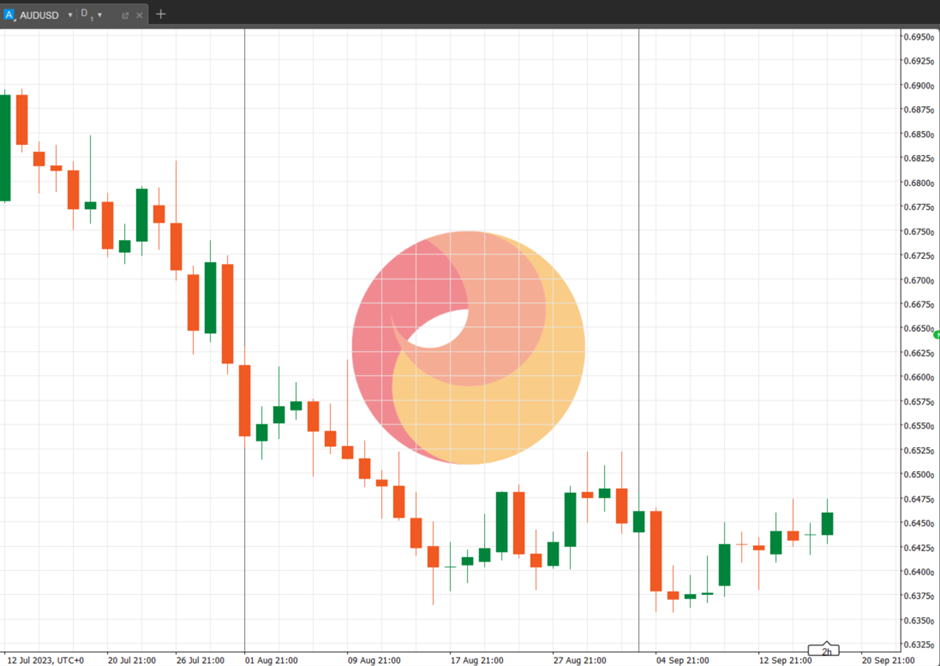Detach the AUDUSD chart into a separate window
The height and width of the screenshot is (666, 940).
125,16
